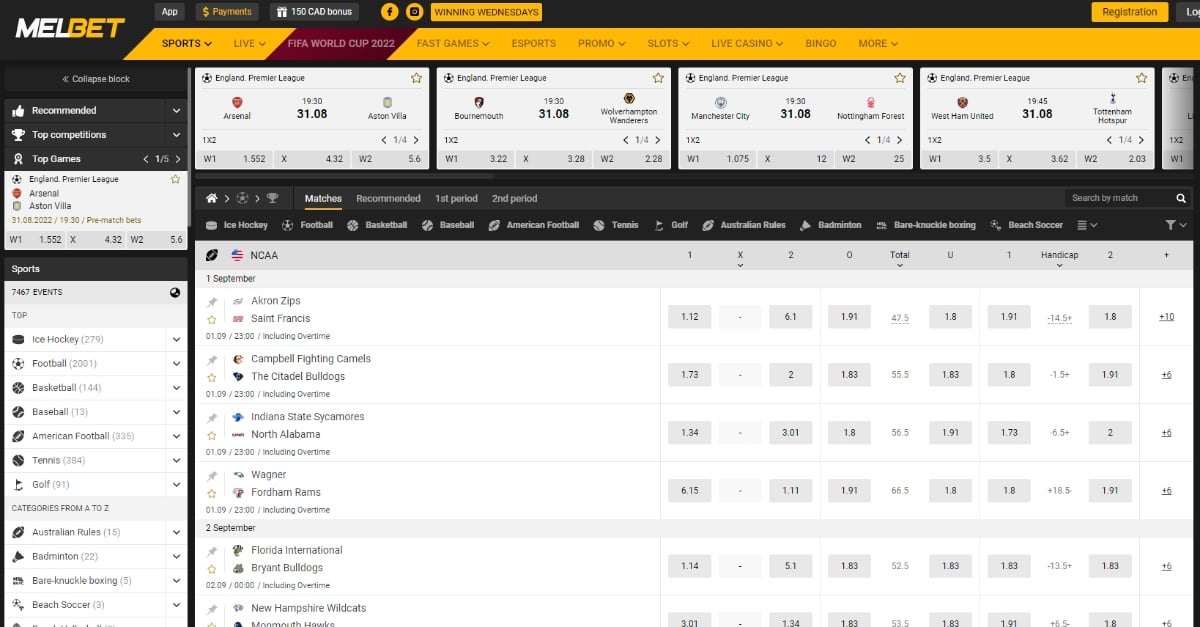Screen dimensions: 1200x627
Task: Filter sports bar by Baseball
Action: pyautogui.click(x=447, y=225)
